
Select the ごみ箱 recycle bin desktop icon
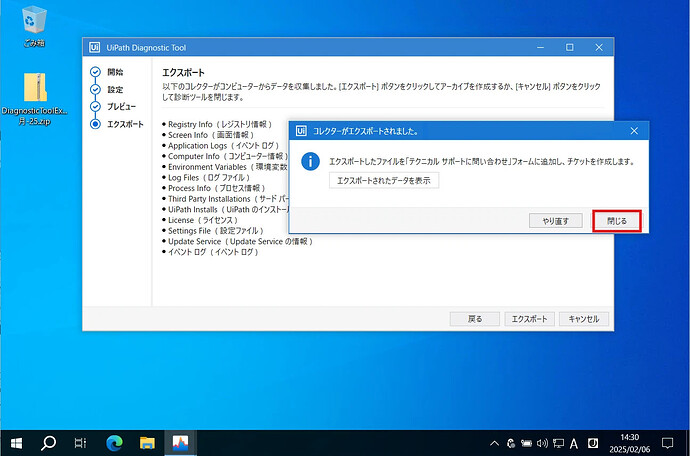coord(34,26)
